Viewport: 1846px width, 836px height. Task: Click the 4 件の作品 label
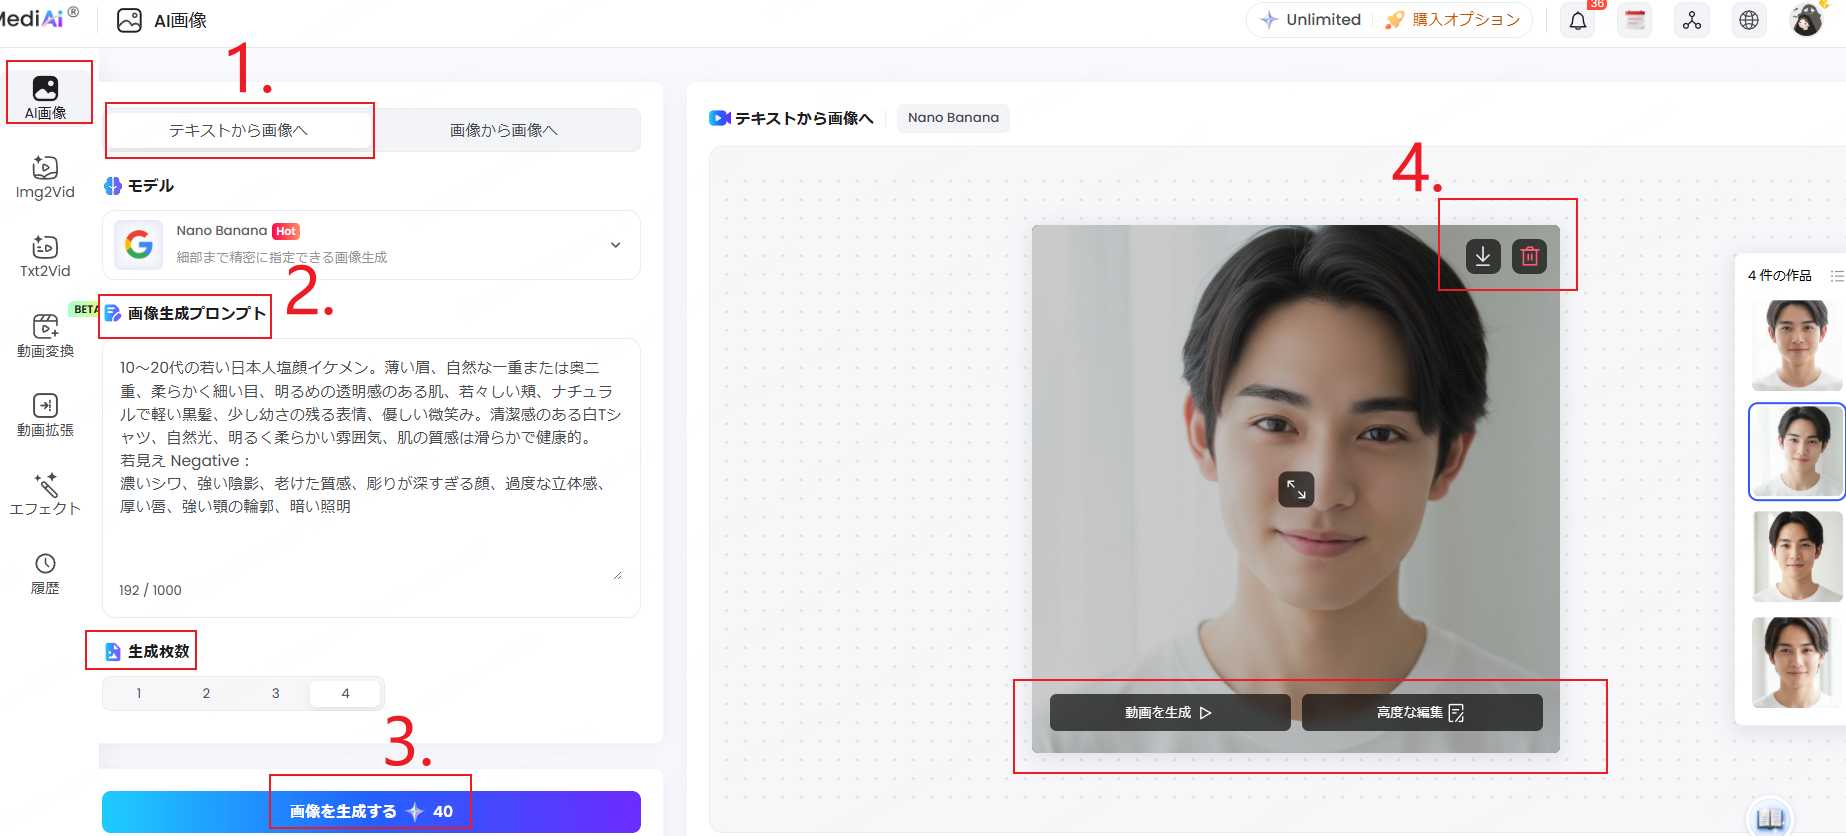click(x=1779, y=275)
